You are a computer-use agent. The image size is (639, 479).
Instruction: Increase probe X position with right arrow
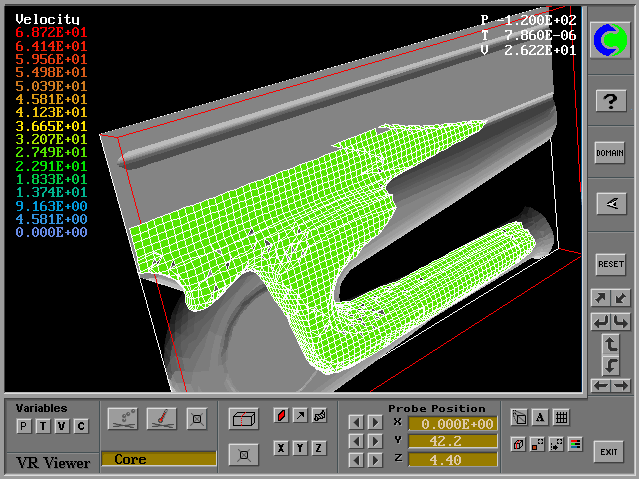tap(375, 423)
